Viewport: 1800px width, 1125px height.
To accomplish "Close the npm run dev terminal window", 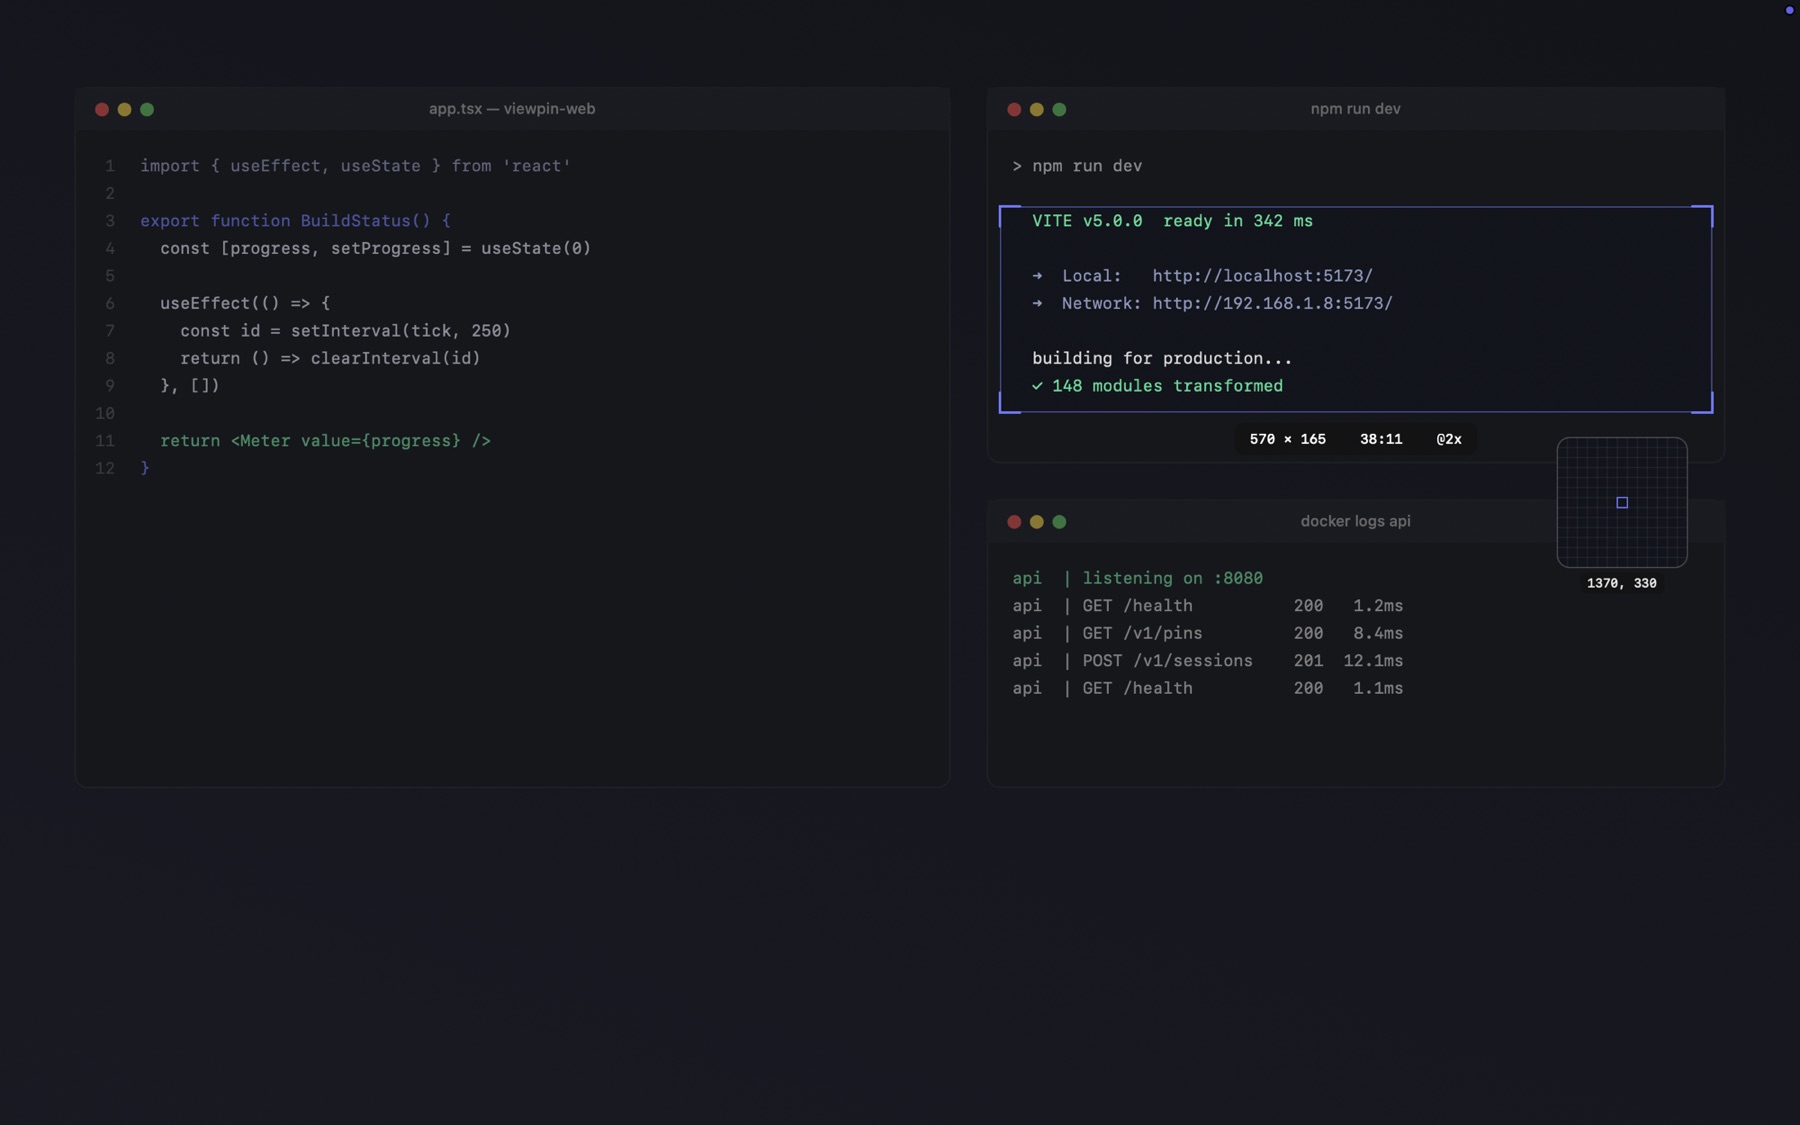I will tap(1014, 110).
